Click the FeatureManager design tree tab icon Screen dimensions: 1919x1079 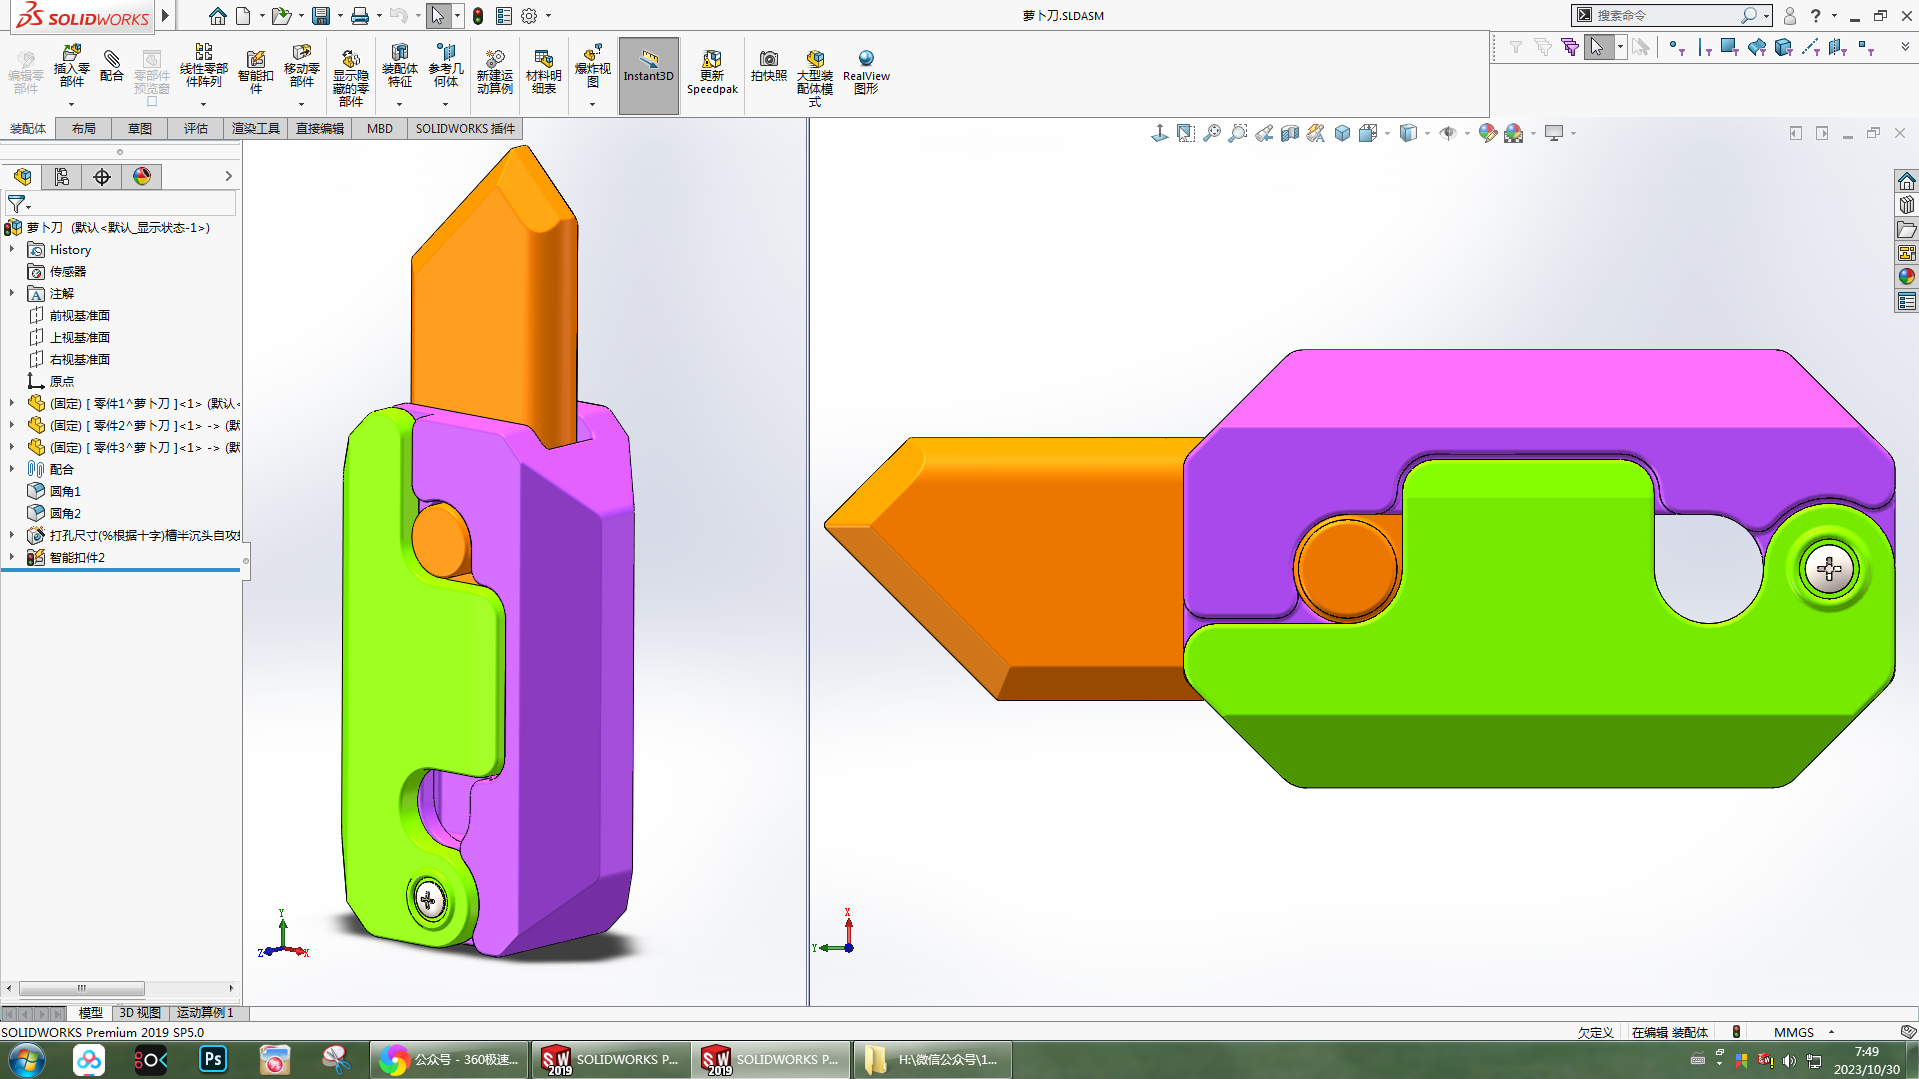(x=22, y=177)
